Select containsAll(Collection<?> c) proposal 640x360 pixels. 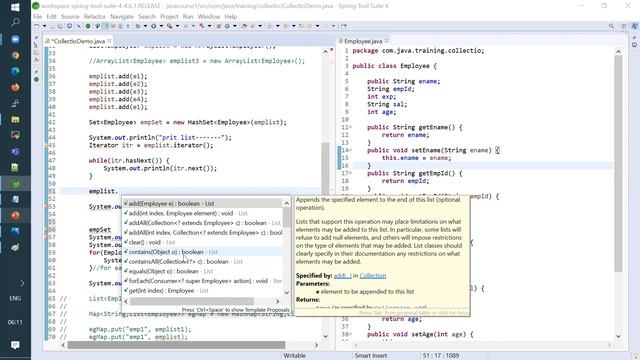[202, 262]
